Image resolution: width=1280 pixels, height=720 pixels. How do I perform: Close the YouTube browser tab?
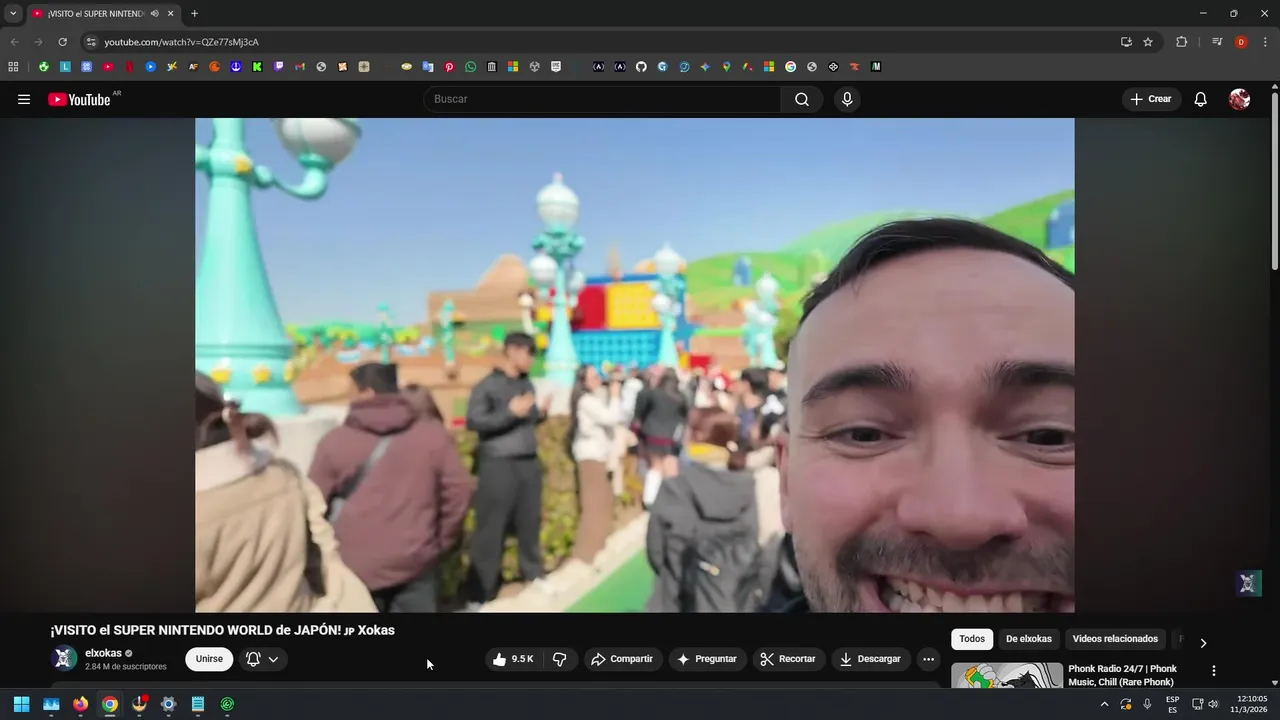coord(170,14)
